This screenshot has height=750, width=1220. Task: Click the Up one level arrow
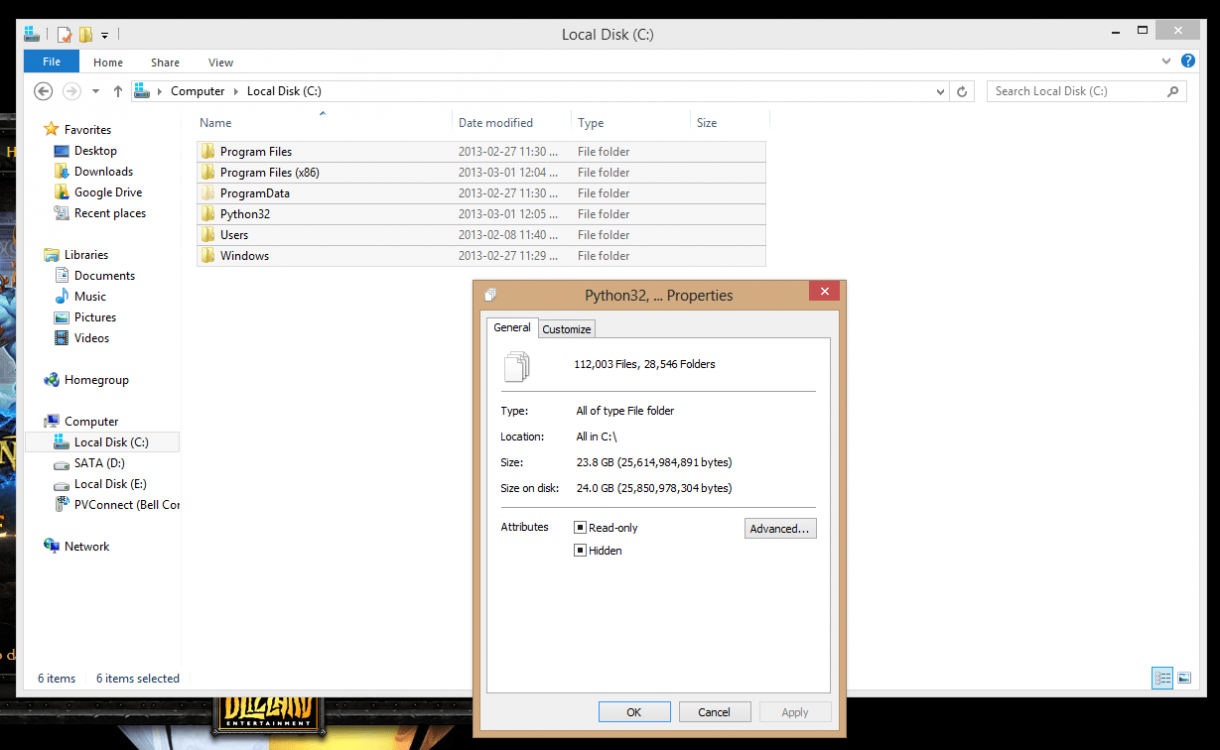tap(118, 91)
